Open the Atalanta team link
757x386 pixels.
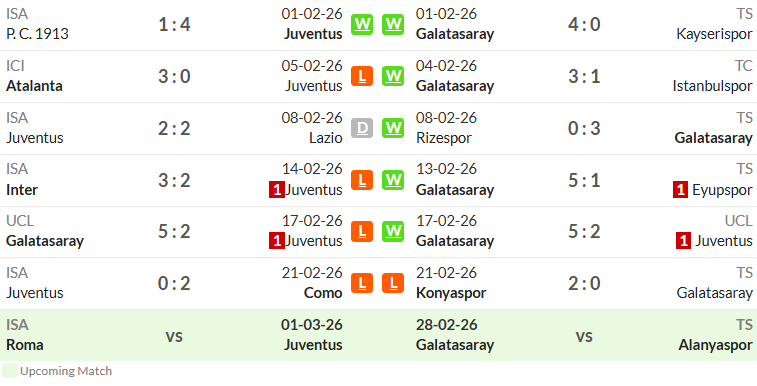point(34,86)
